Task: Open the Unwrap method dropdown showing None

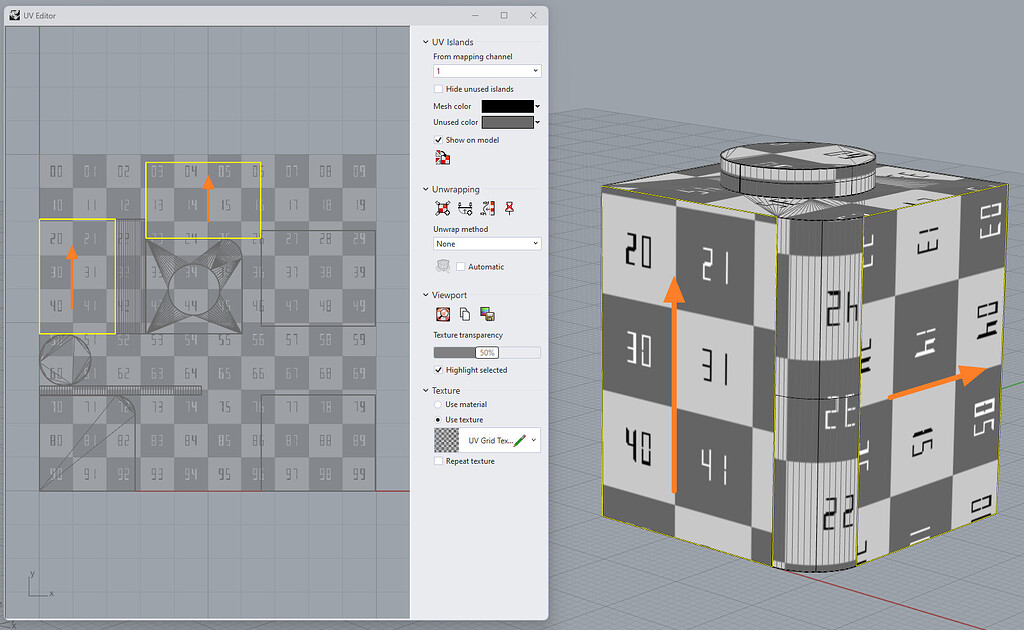Action: (486, 243)
